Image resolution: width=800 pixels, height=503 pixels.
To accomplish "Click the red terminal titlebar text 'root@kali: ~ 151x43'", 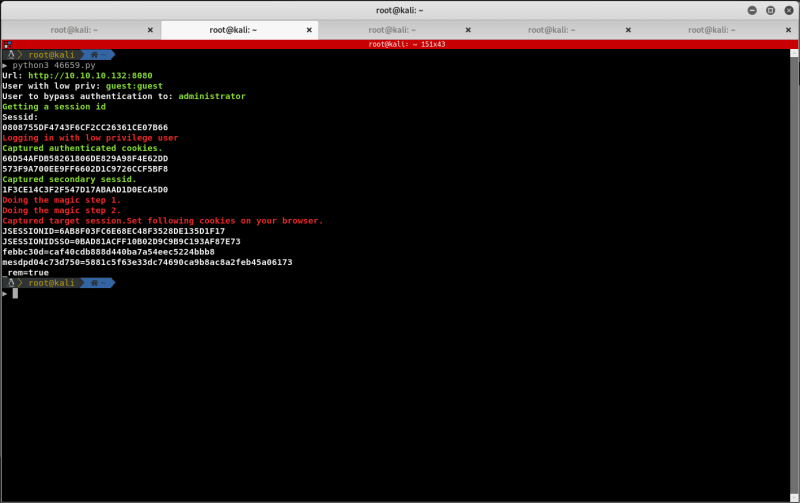I will tap(407, 44).
